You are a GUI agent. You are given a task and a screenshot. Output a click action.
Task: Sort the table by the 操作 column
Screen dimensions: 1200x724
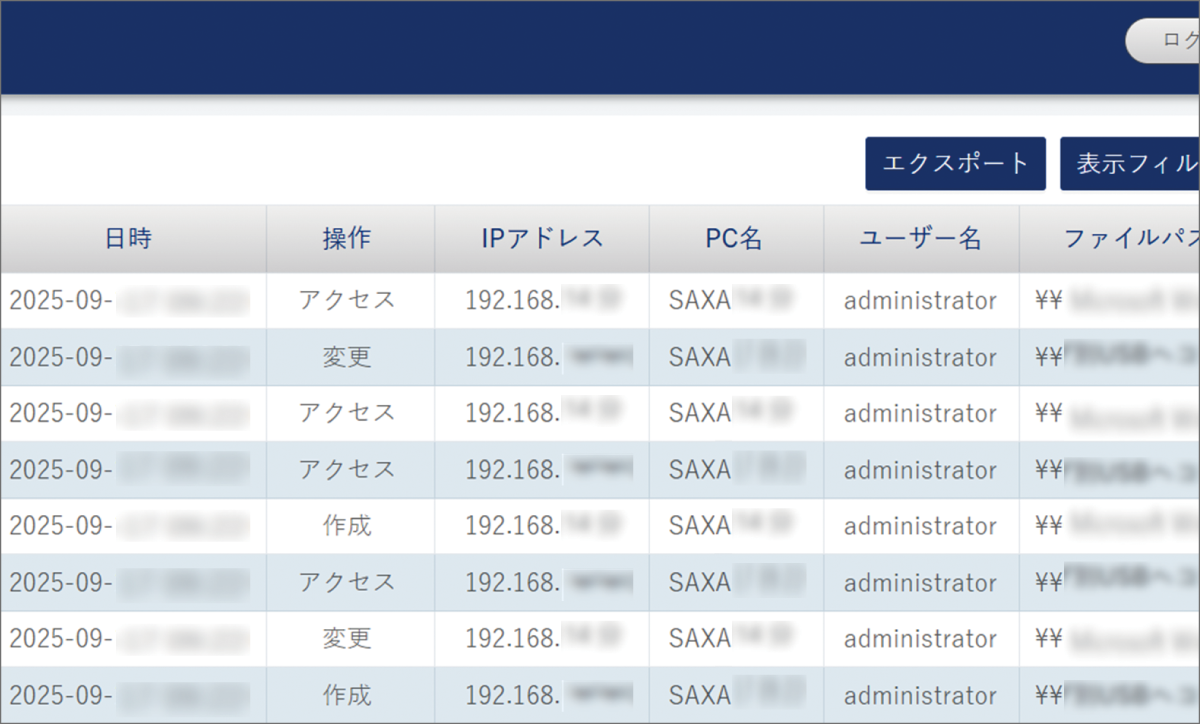pos(350,238)
